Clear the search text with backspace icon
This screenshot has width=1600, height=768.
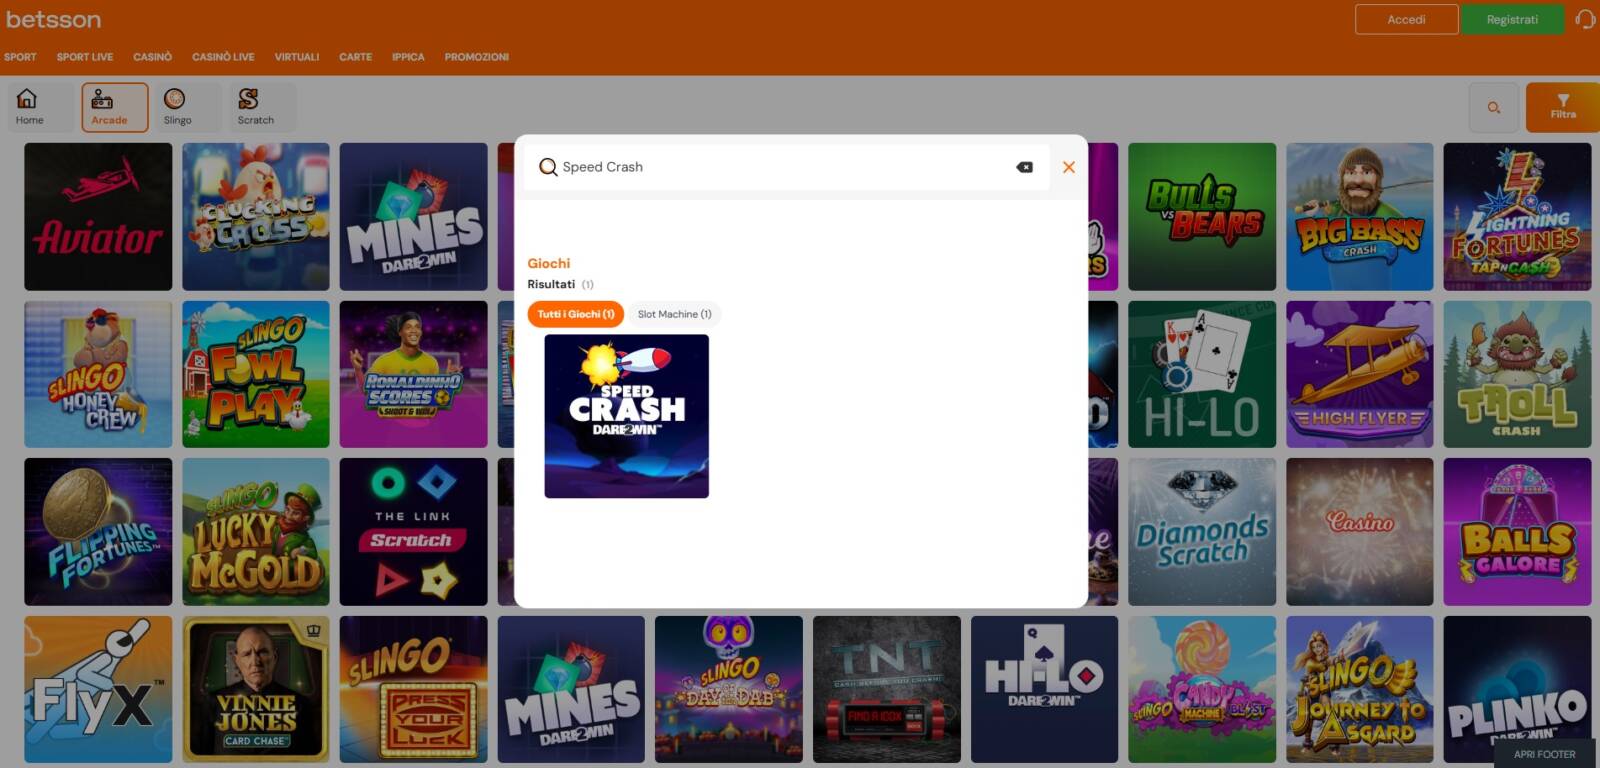click(x=1024, y=167)
